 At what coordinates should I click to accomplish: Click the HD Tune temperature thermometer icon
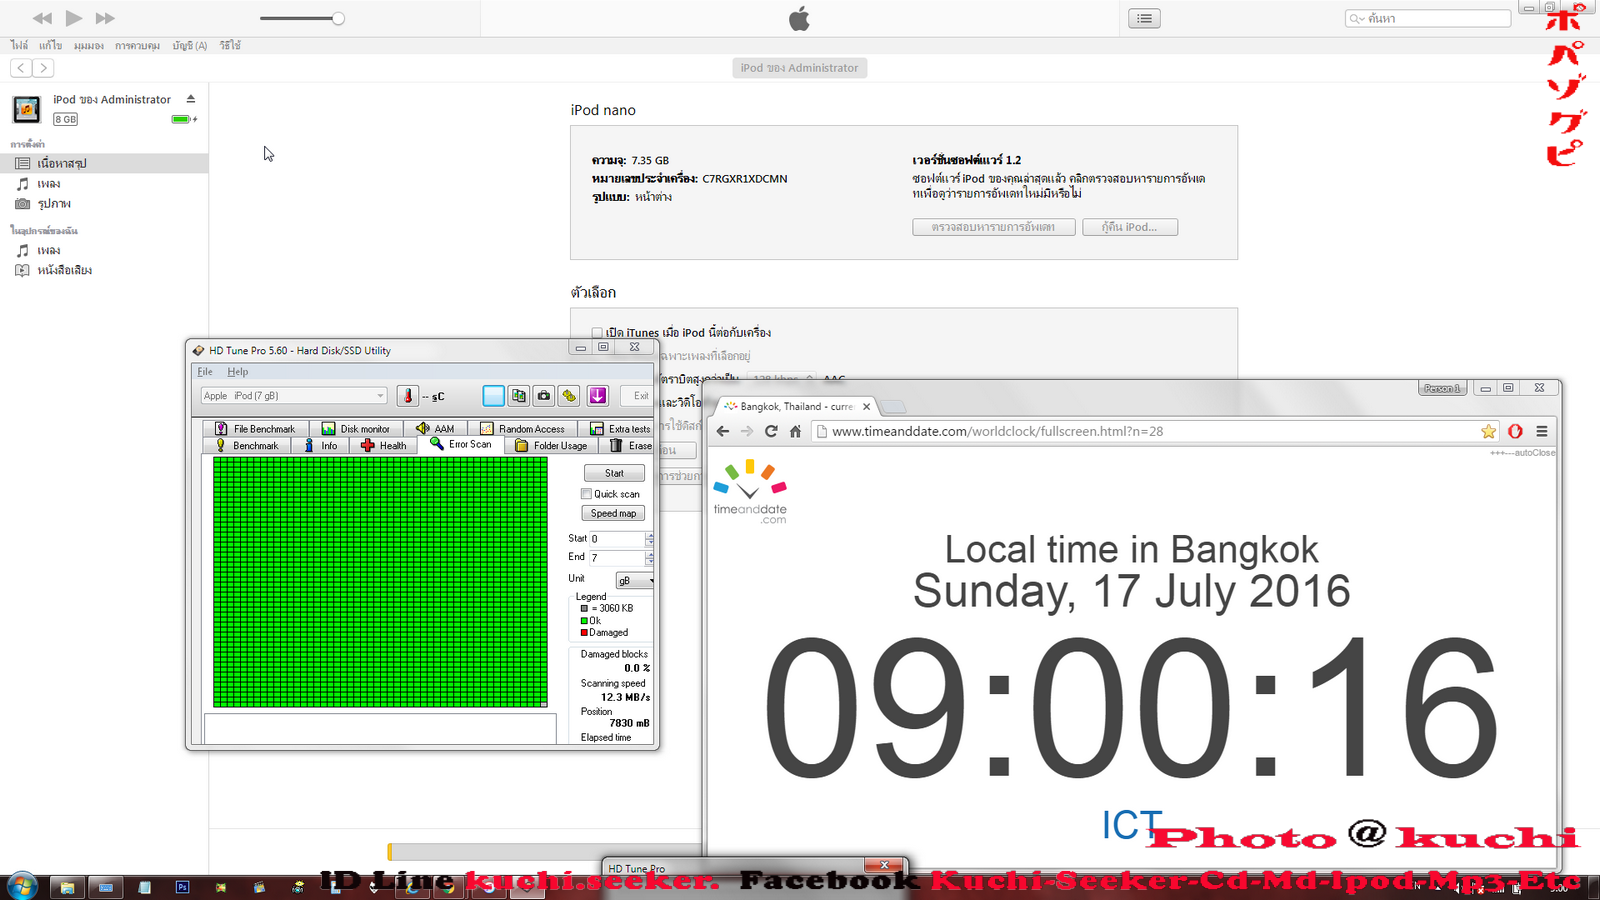point(407,396)
